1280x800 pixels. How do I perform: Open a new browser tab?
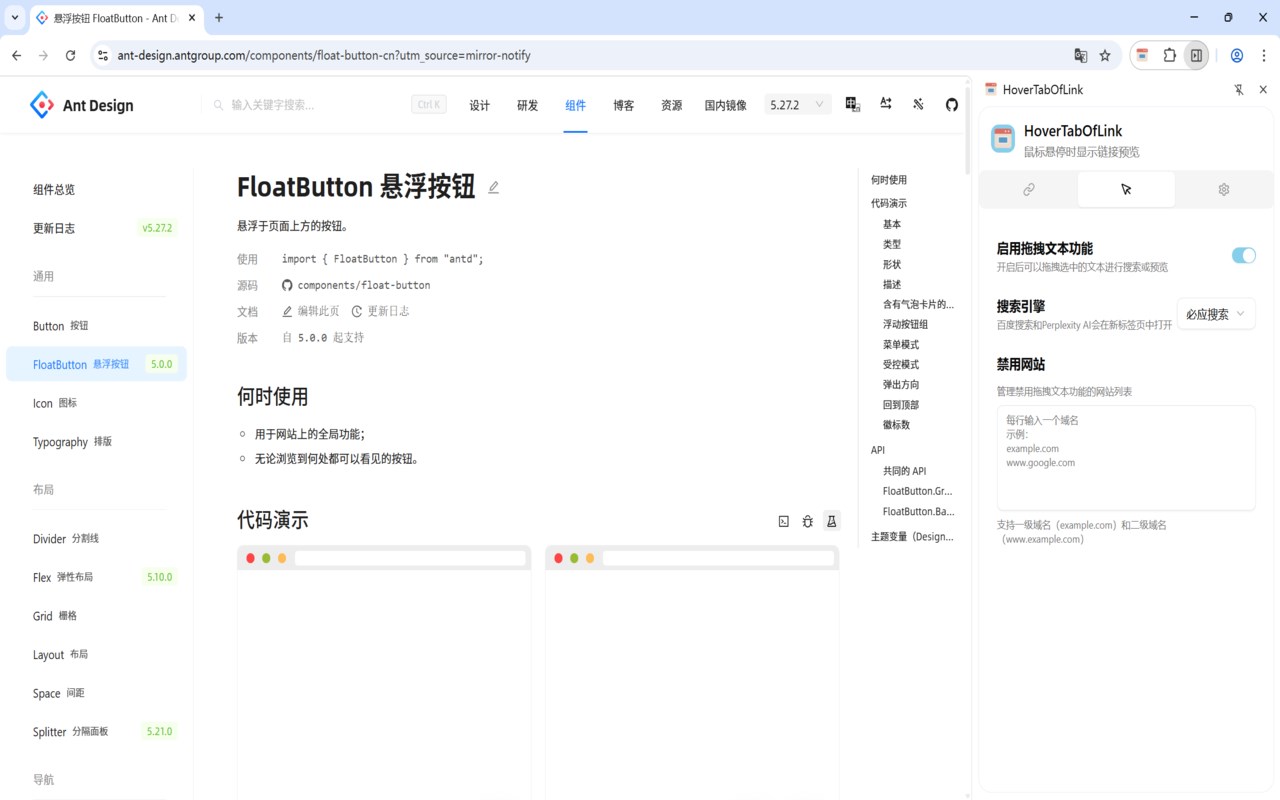coord(219,17)
